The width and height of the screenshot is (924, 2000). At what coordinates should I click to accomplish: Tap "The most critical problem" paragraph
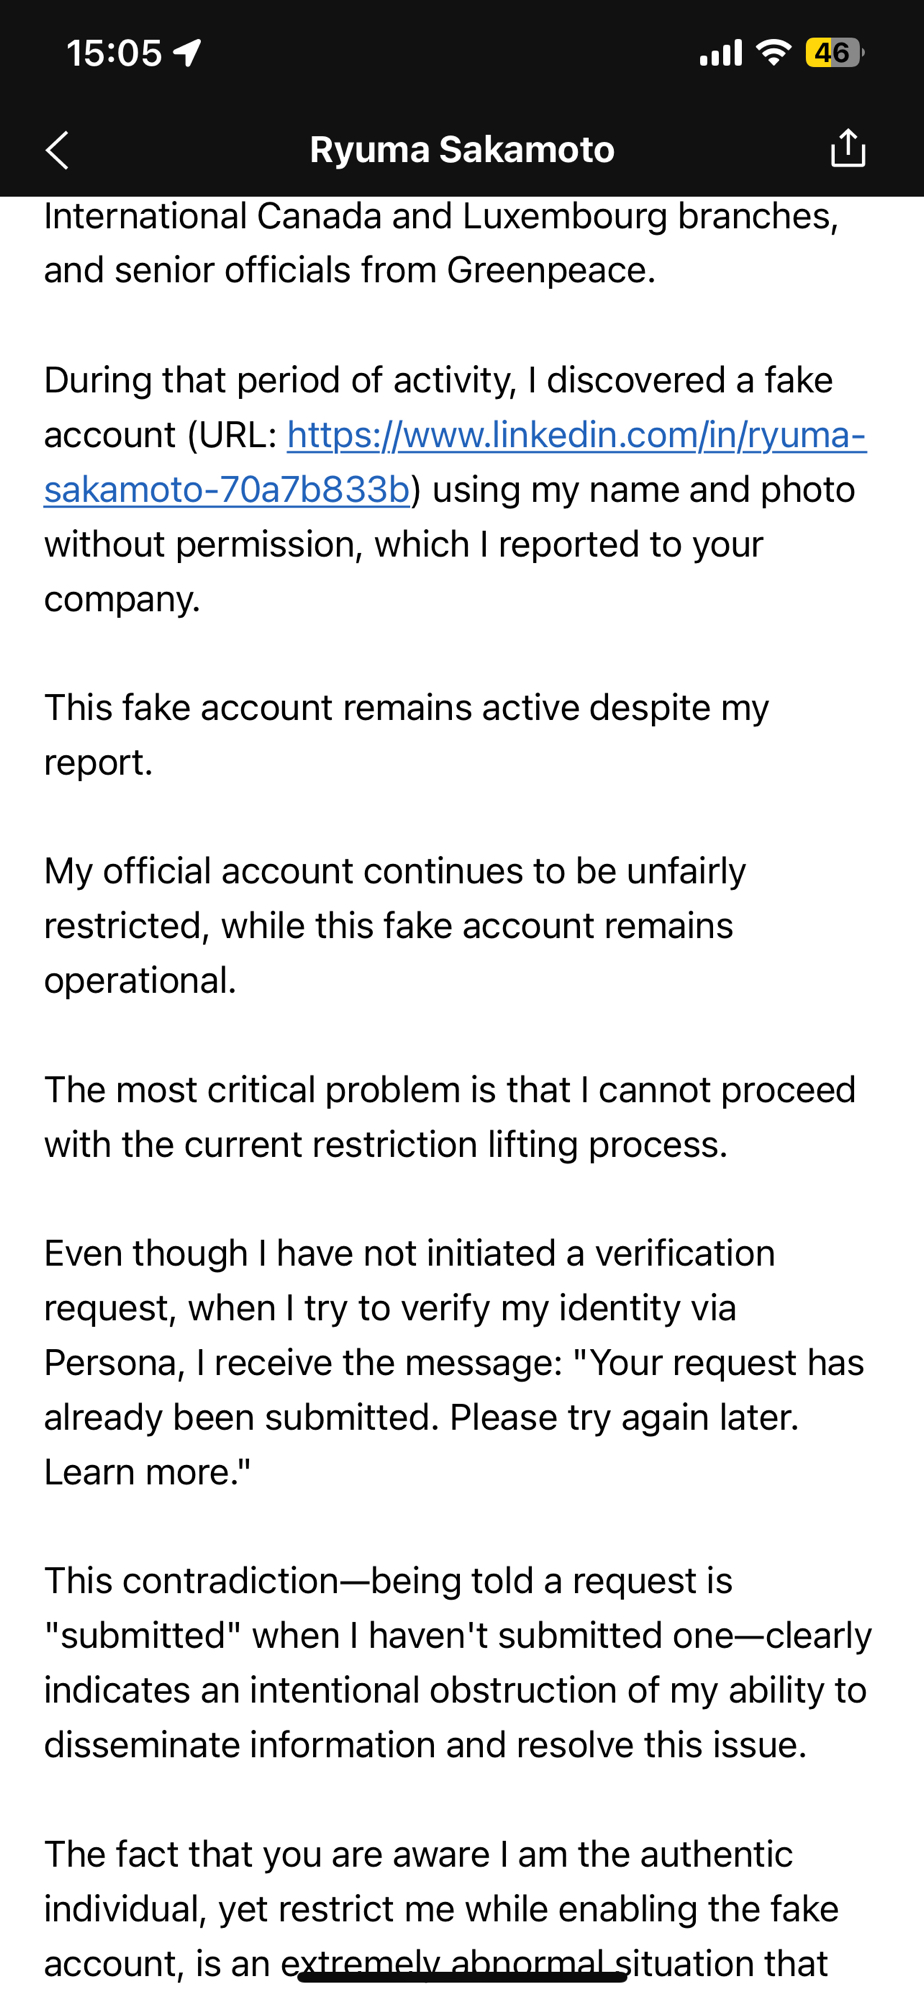click(449, 1116)
